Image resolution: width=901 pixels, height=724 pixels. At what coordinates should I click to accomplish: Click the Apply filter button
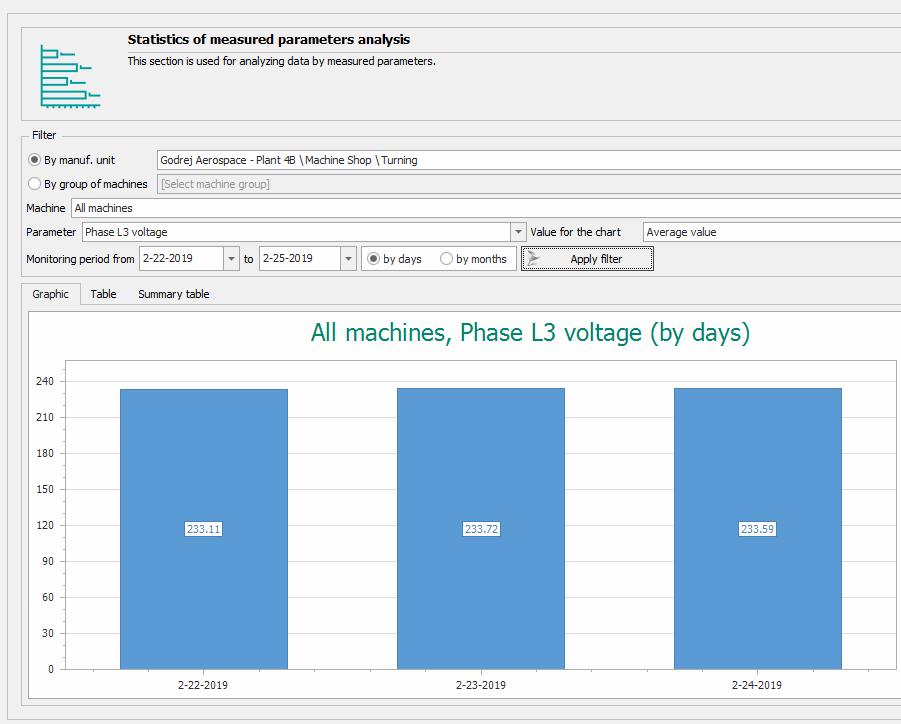click(587, 259)
